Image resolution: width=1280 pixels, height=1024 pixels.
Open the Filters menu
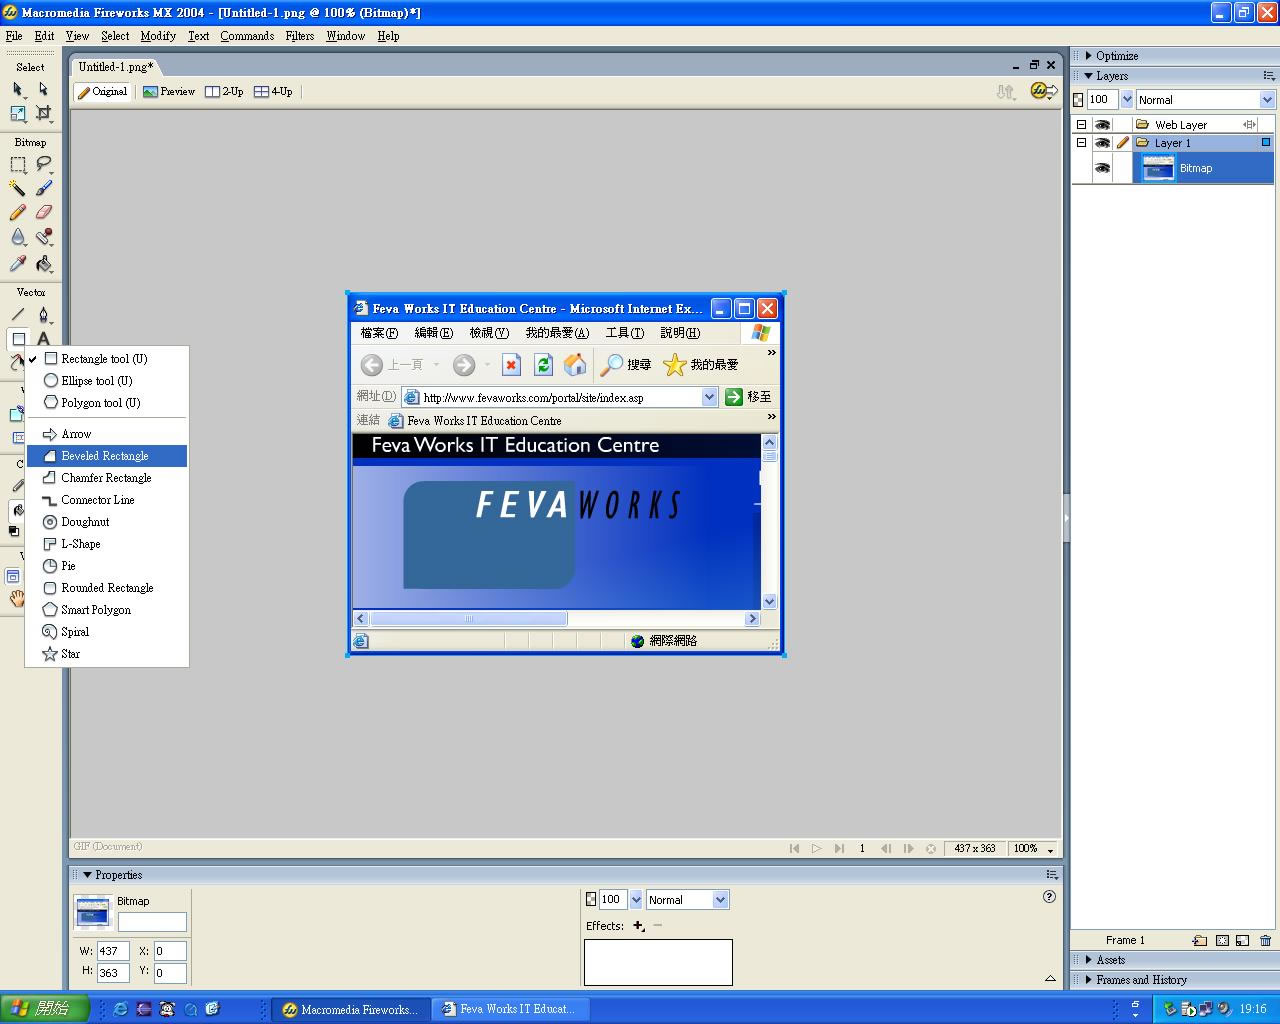(x=299, y=36)
